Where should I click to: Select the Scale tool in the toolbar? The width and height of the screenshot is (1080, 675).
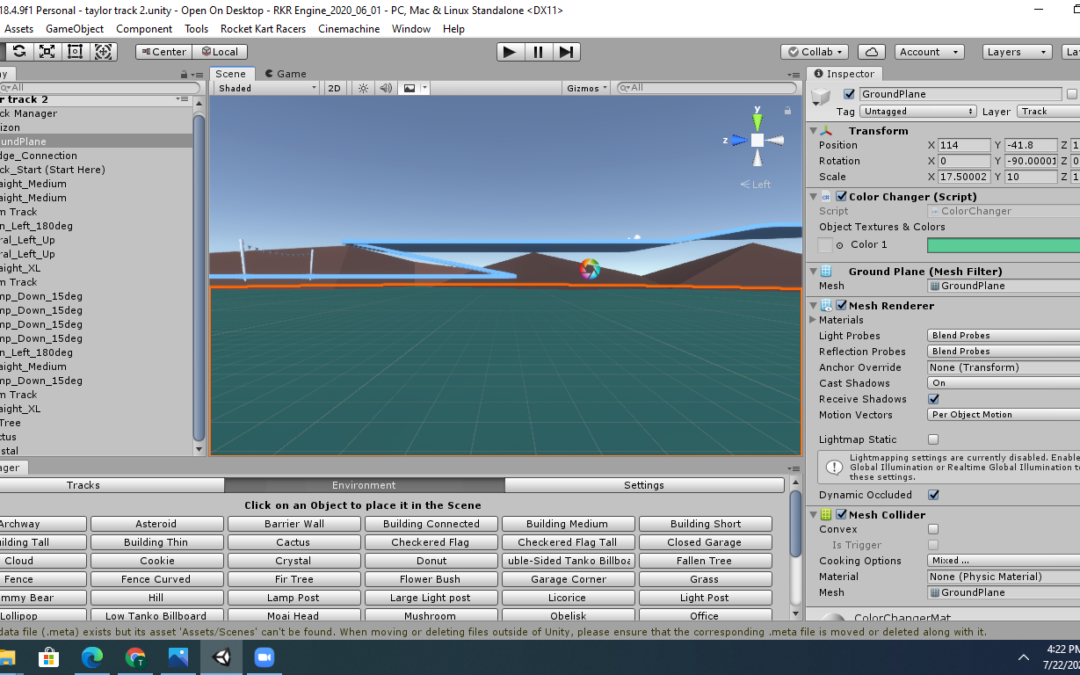[x=47, y=52]
